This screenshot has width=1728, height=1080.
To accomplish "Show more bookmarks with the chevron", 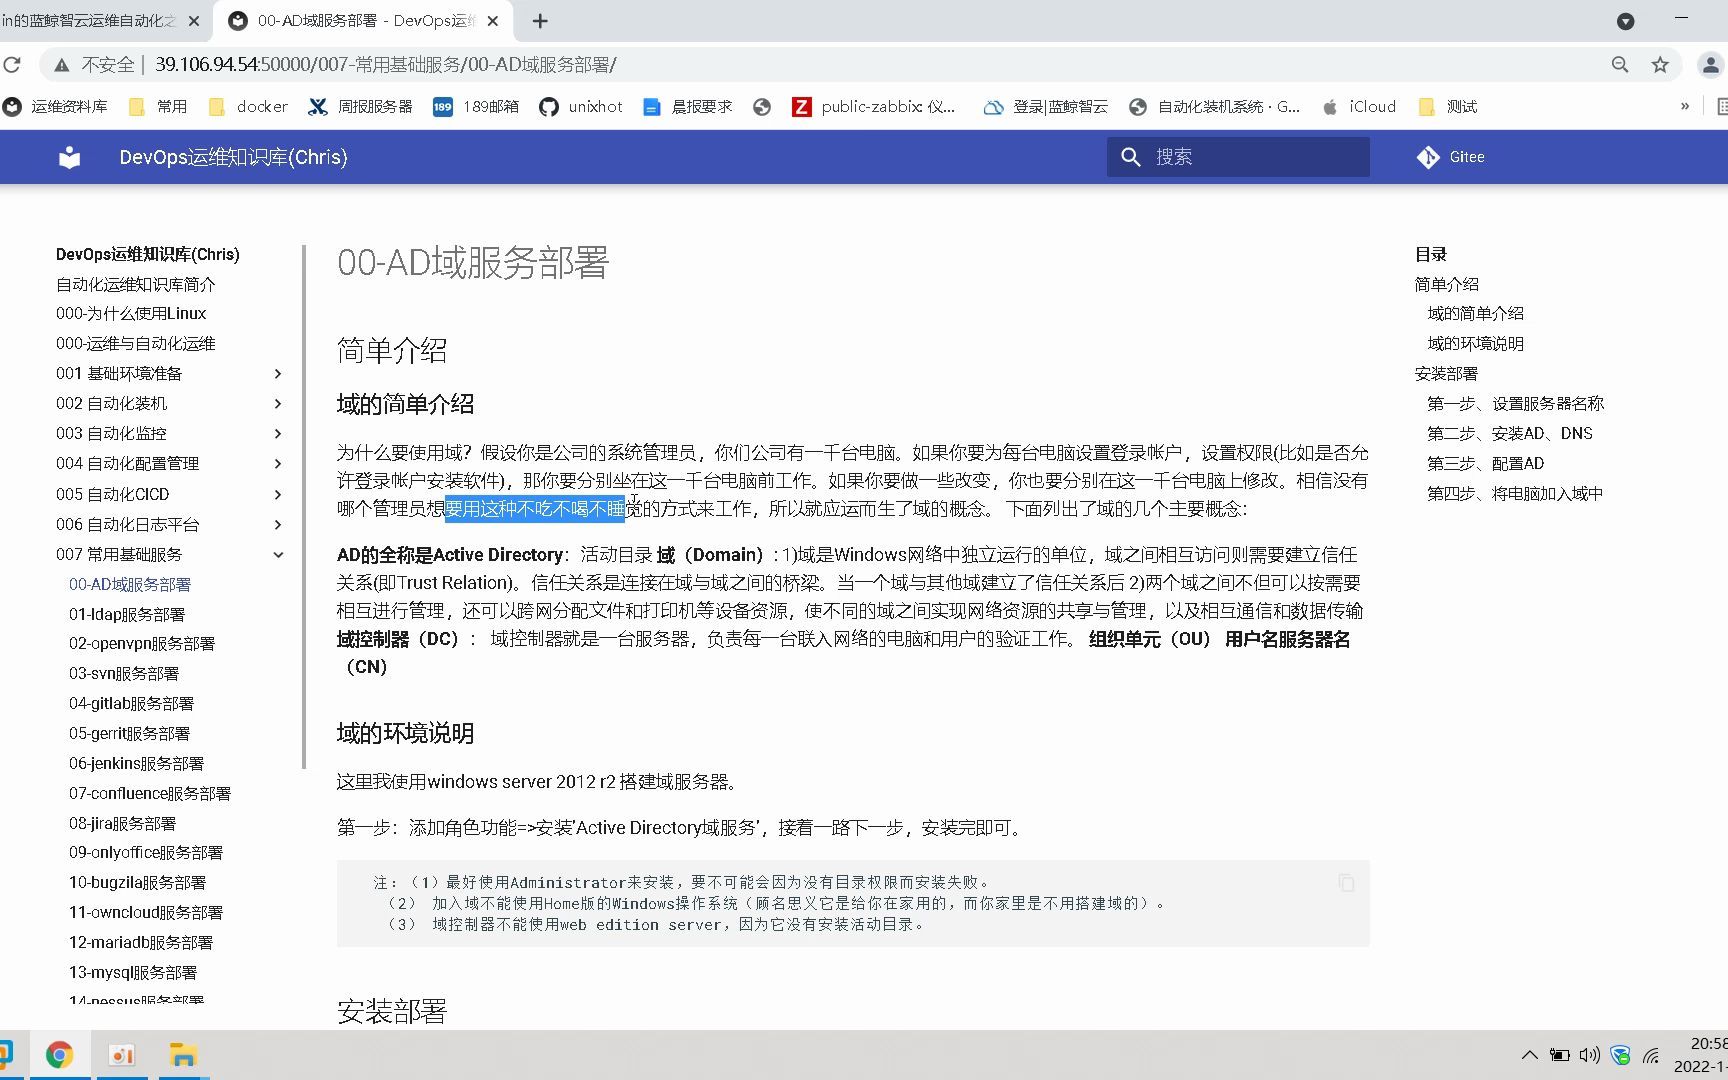I will point(1685,107).
